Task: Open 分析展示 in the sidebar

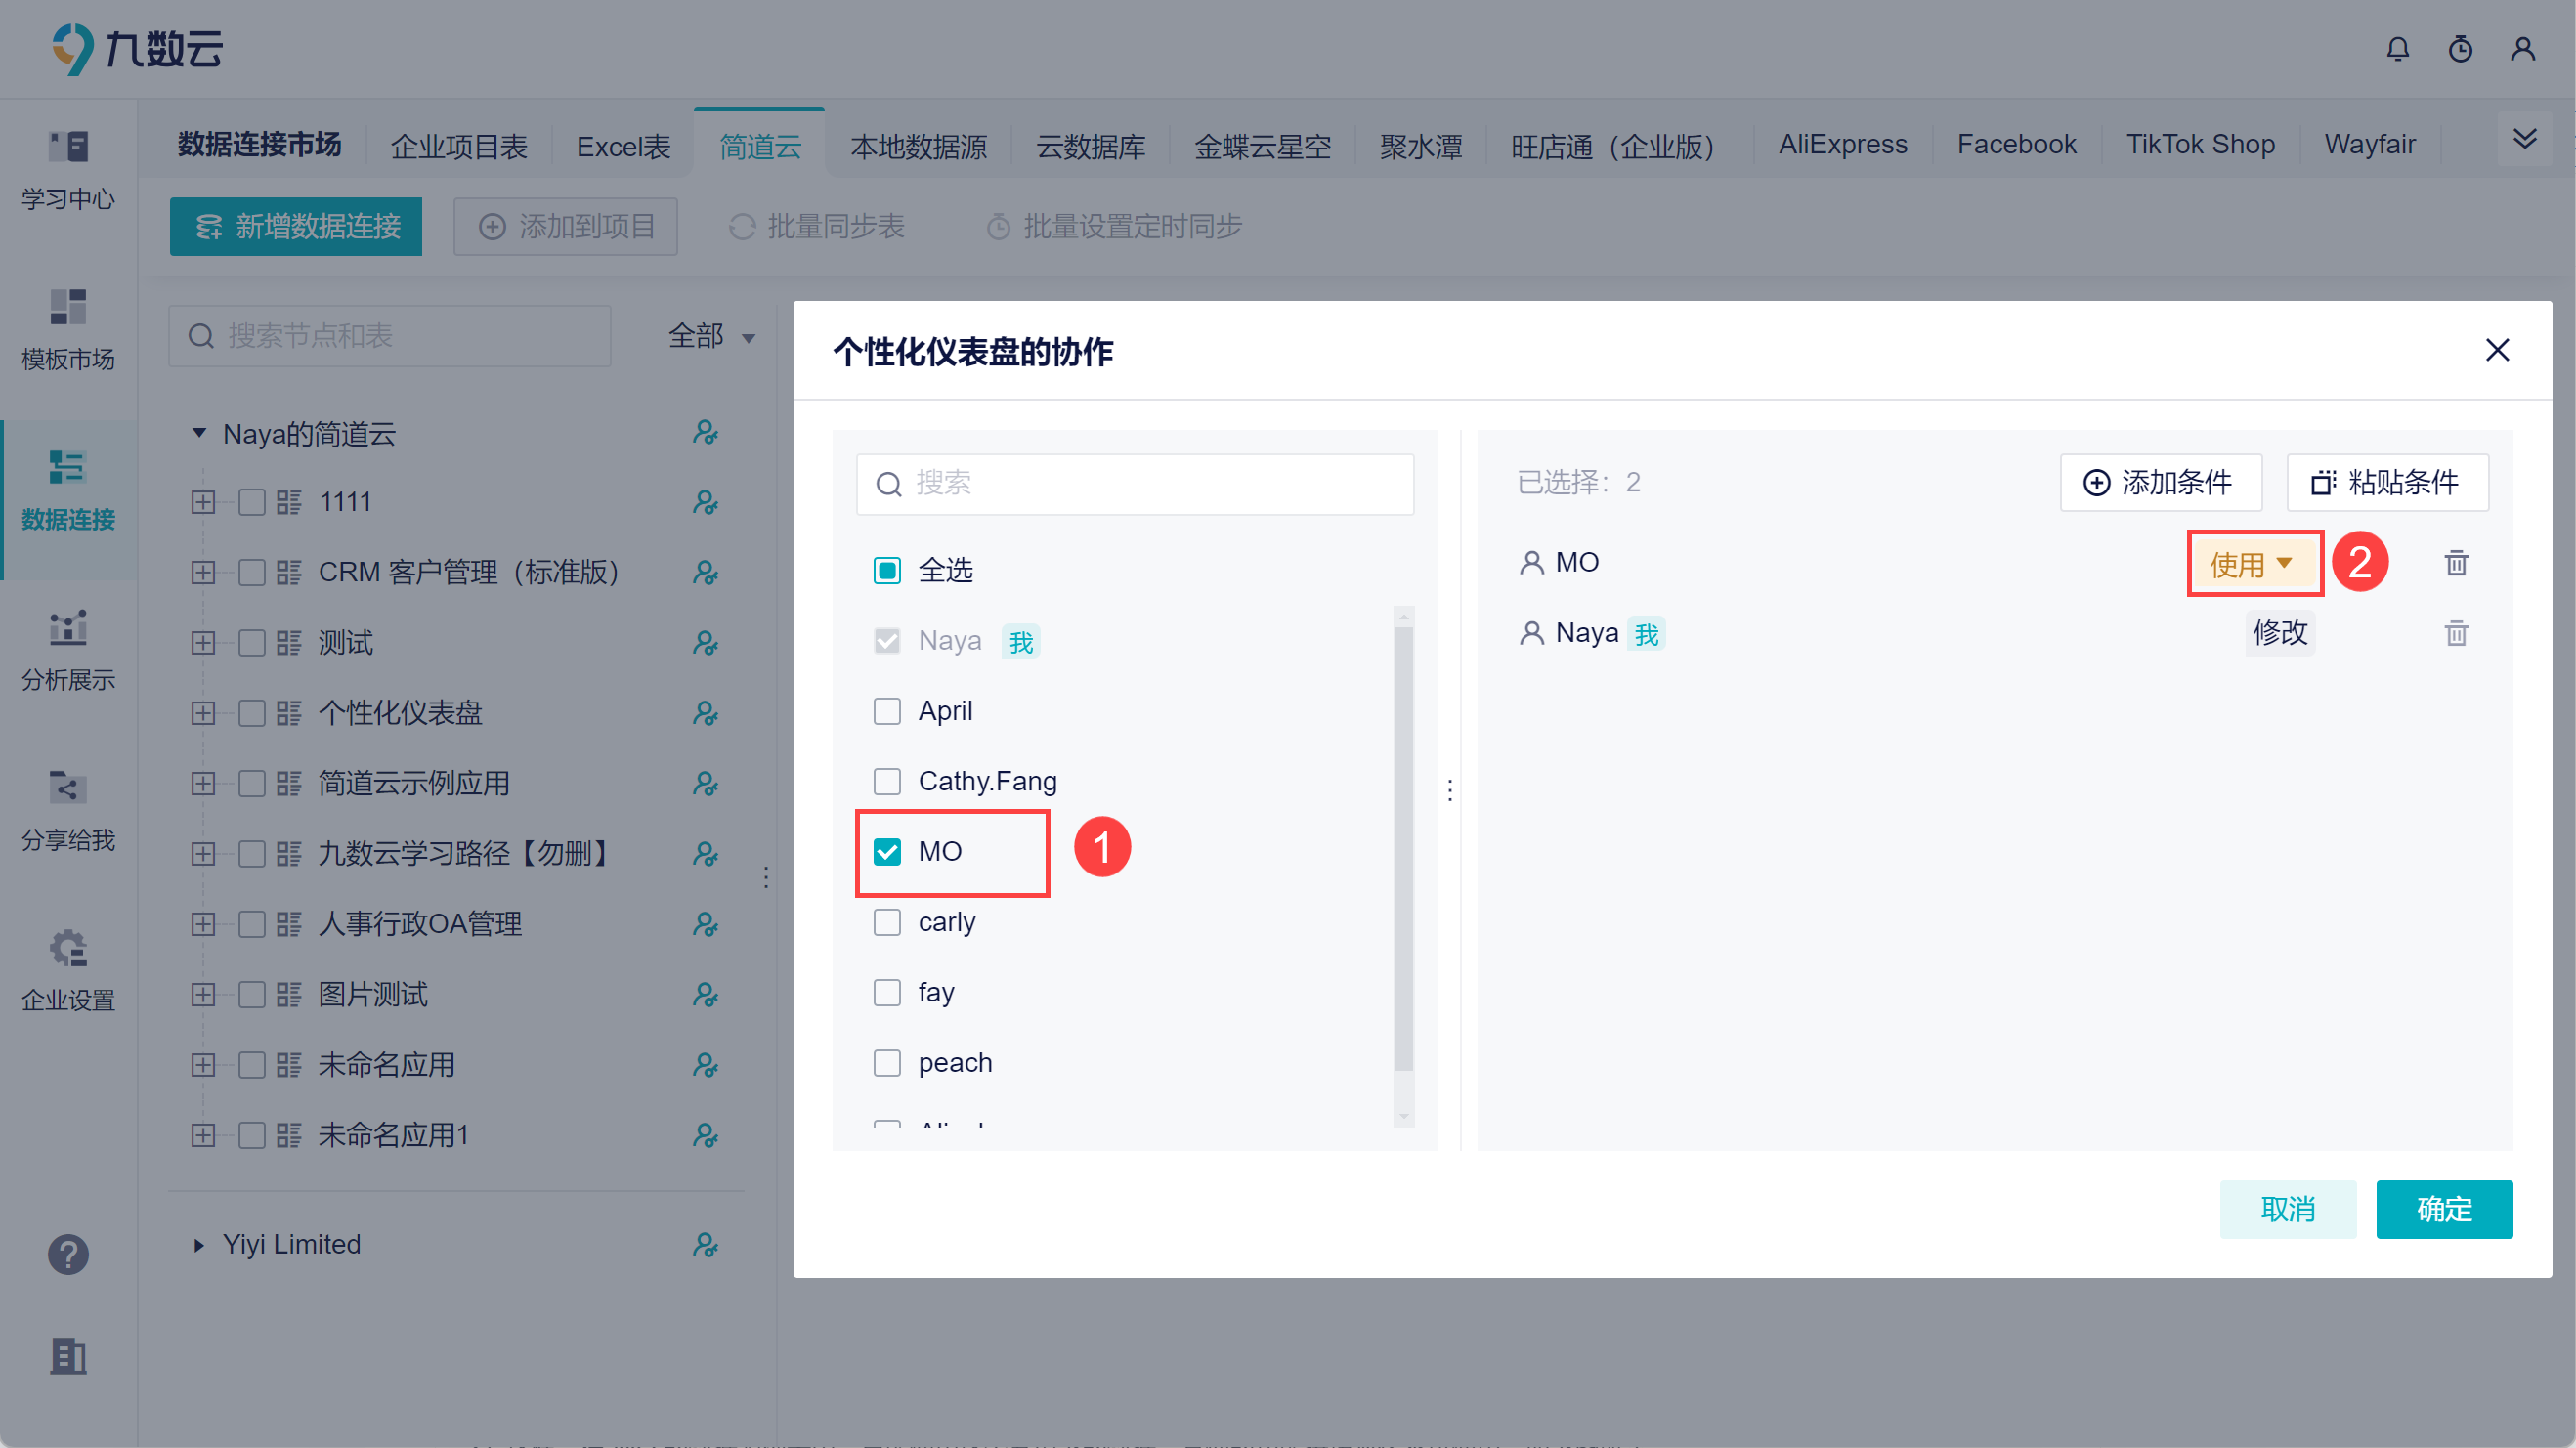Action: 68,649
